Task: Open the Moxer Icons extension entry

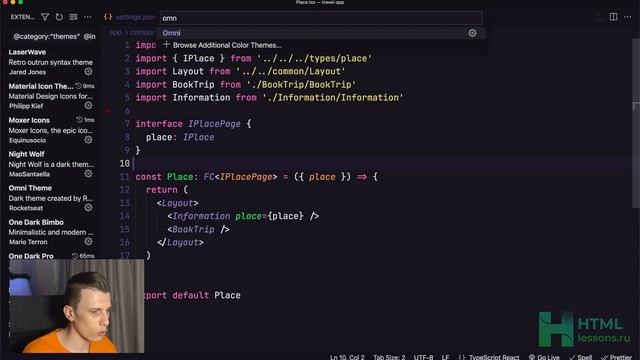Action: (51, 130)
